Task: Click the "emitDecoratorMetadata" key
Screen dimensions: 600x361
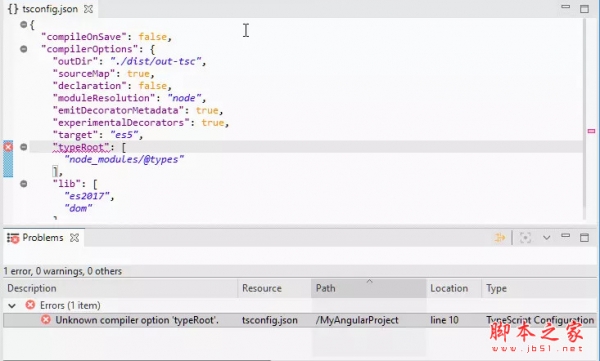Action: [x=118, y=110]
